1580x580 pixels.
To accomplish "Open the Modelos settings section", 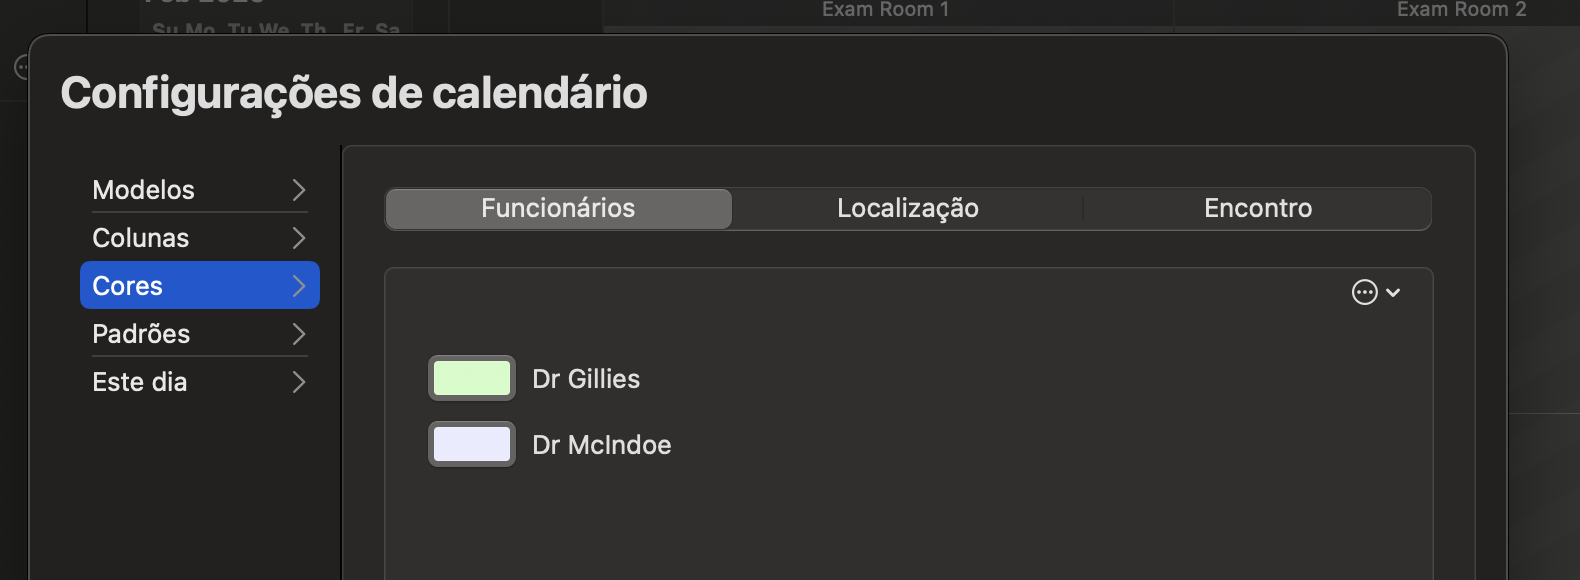I will point(200,190).
